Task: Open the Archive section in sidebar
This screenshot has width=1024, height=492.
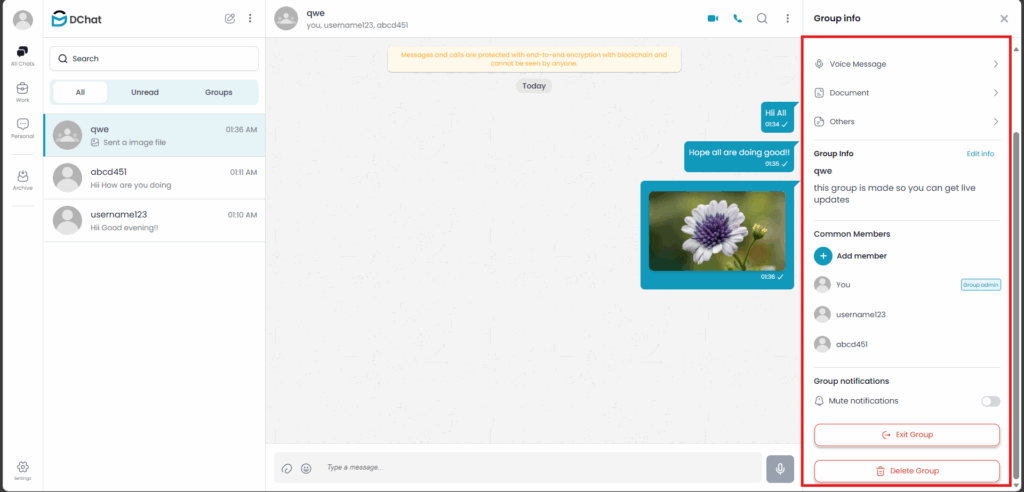Action: coord(22,180)
